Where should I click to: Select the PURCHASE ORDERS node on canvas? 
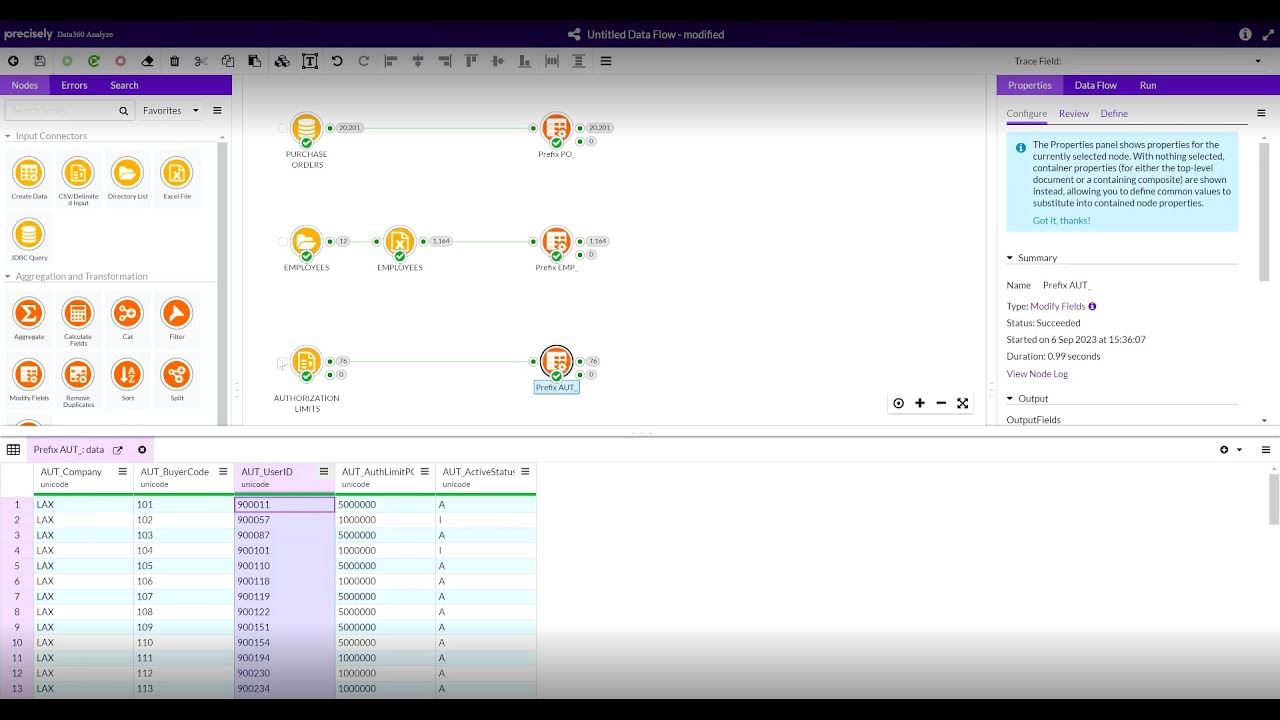tap(306, 128)
